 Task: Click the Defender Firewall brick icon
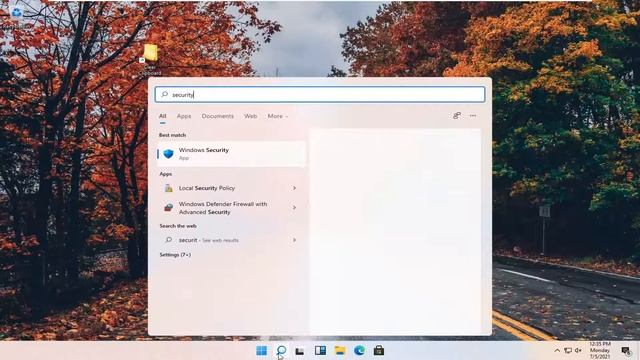pyautogui.click(x=169, y=207)
